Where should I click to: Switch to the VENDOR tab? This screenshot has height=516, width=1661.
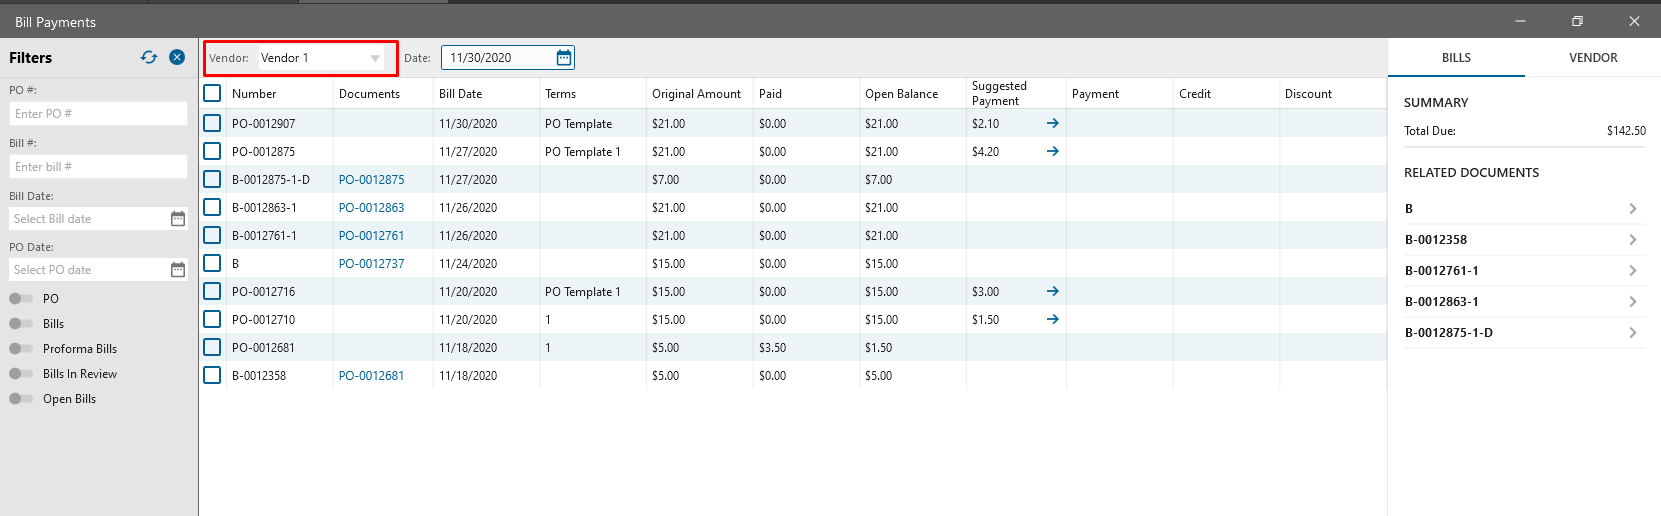click(1593, 58)
